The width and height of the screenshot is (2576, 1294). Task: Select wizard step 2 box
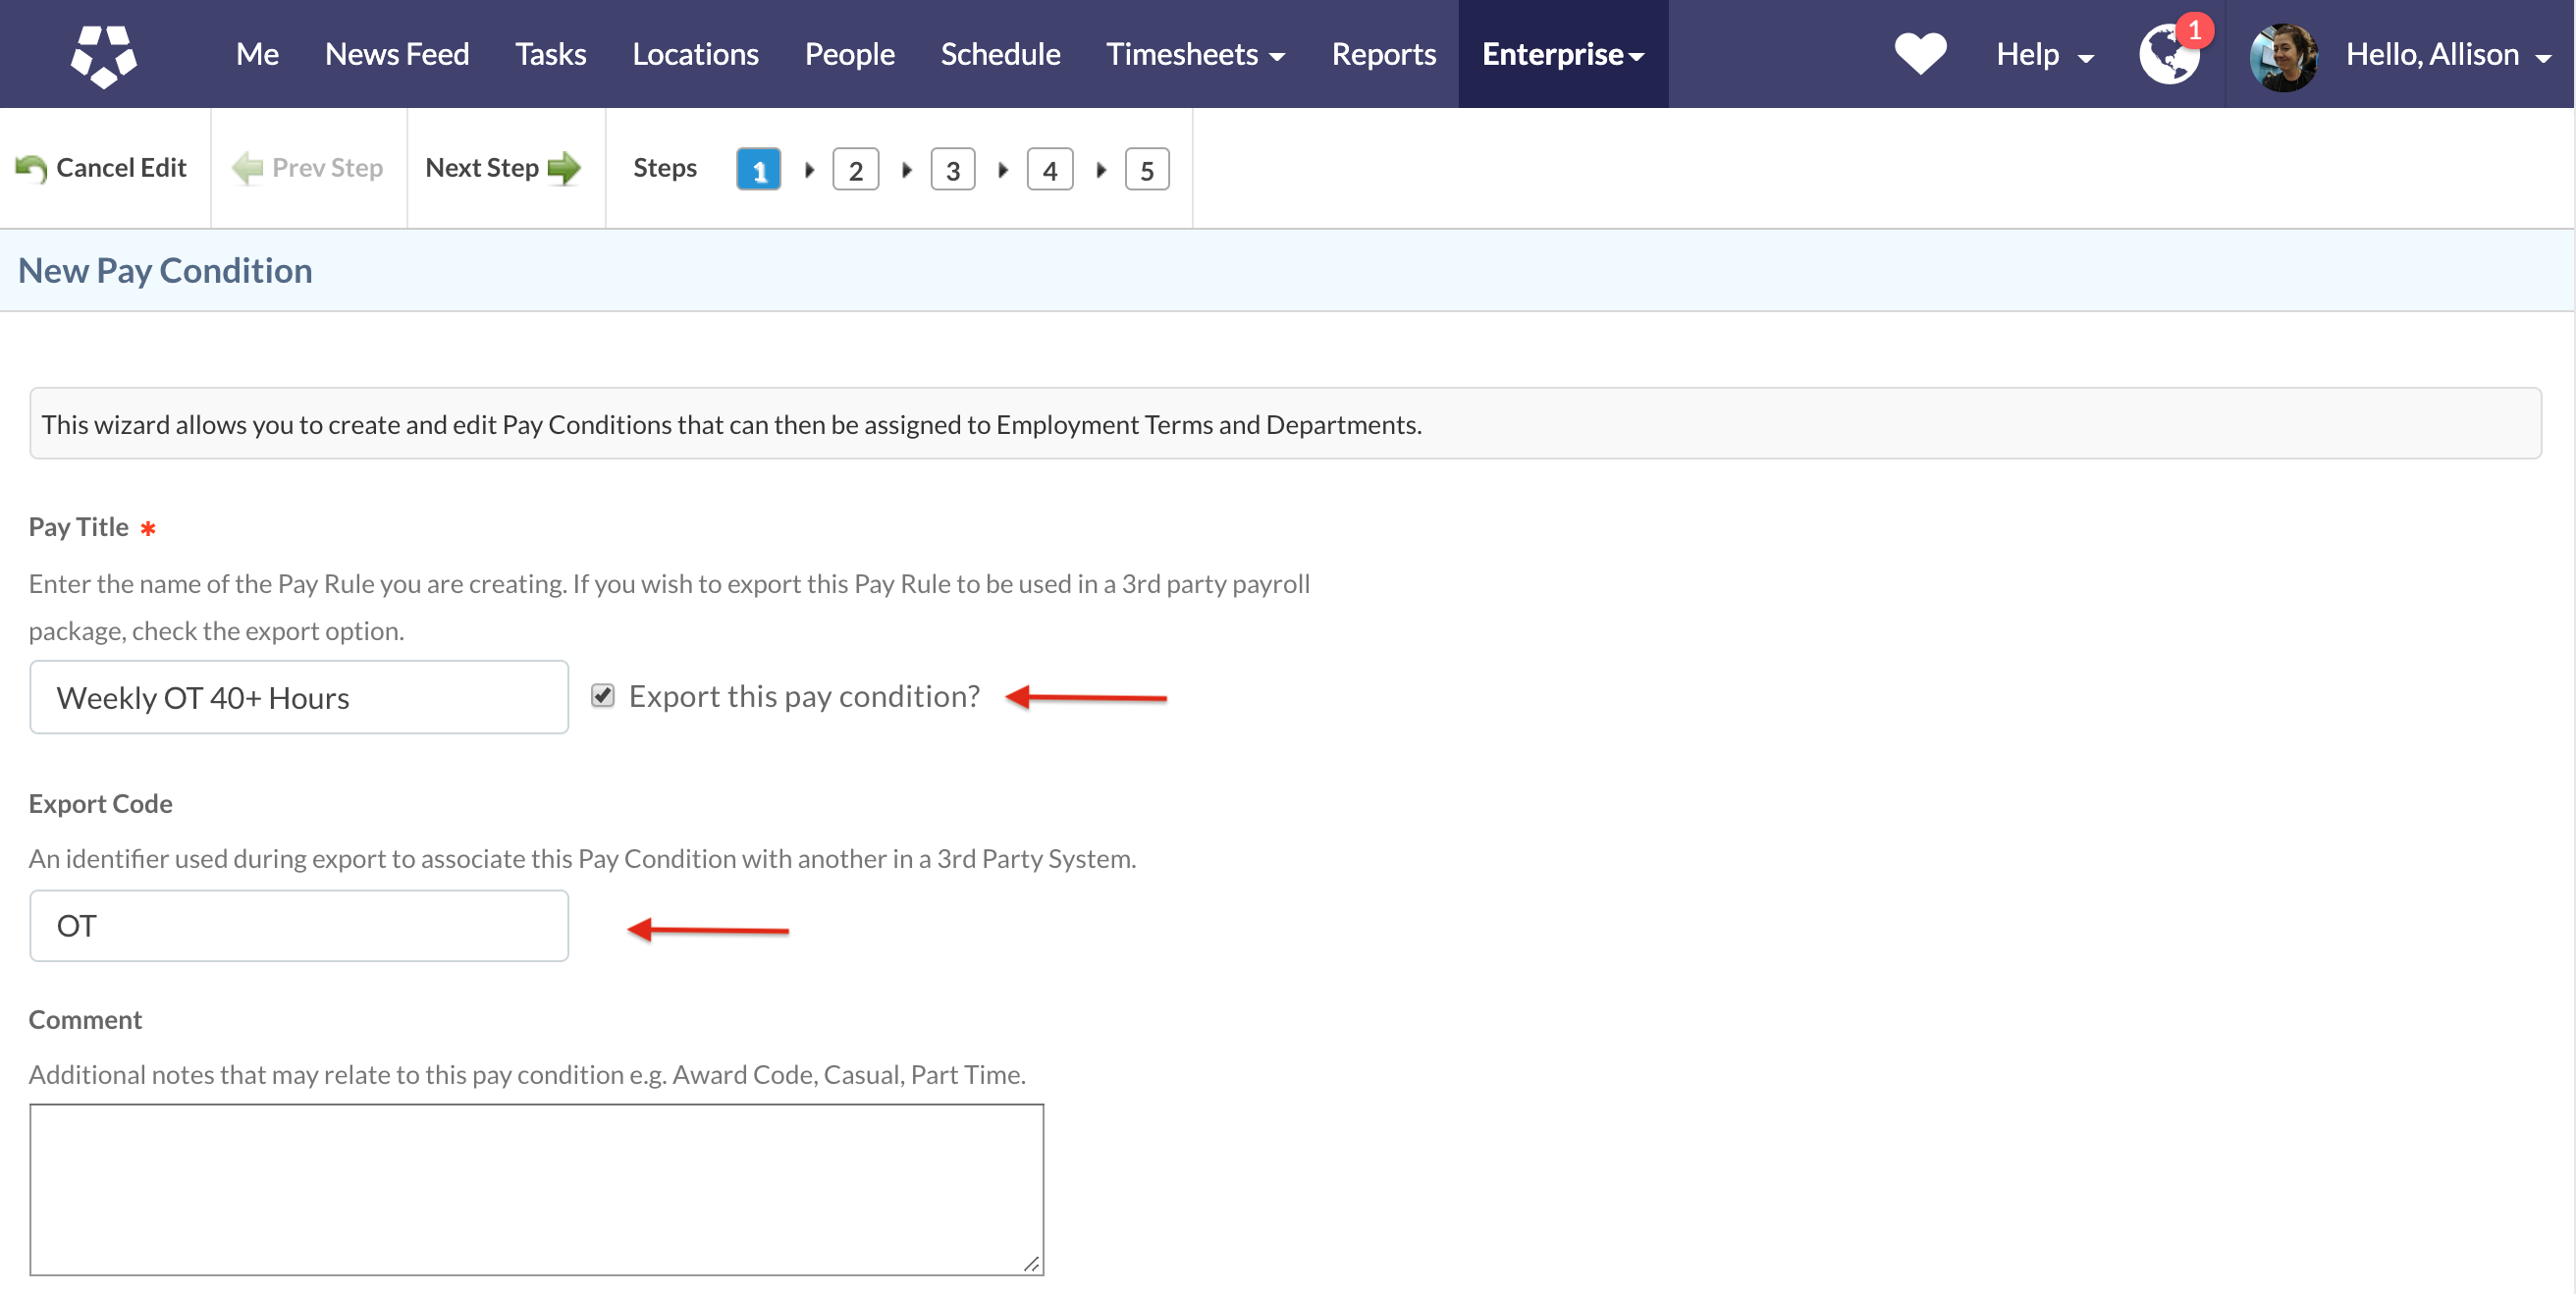pos(855,170)
